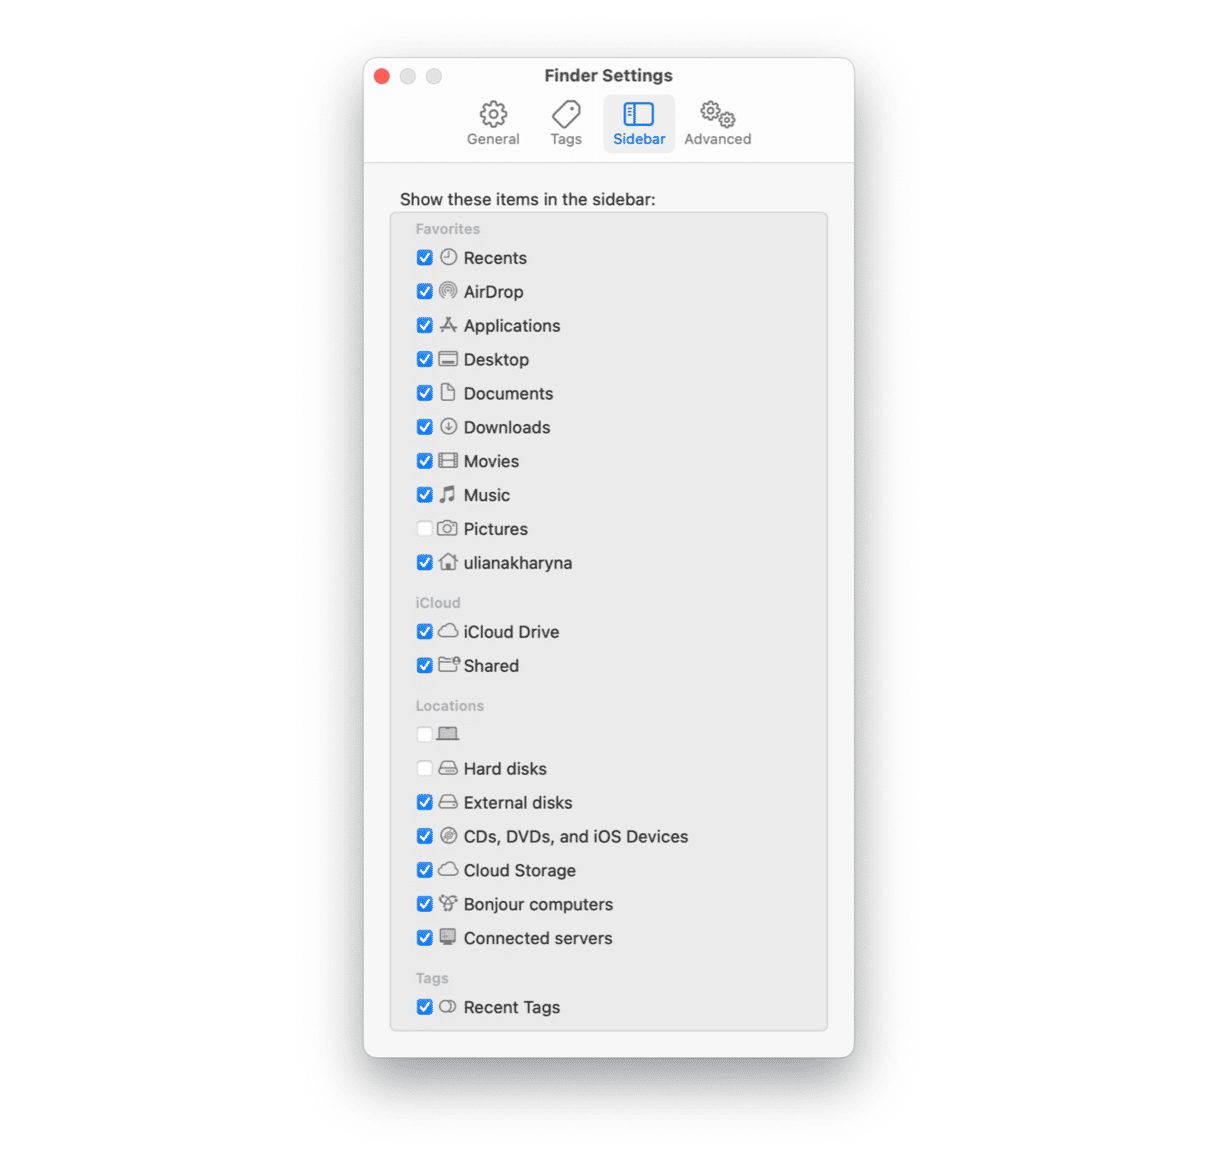Click the Shared folder icon
Viewport: 1216px width, 1149px height.
coord(449,665)
